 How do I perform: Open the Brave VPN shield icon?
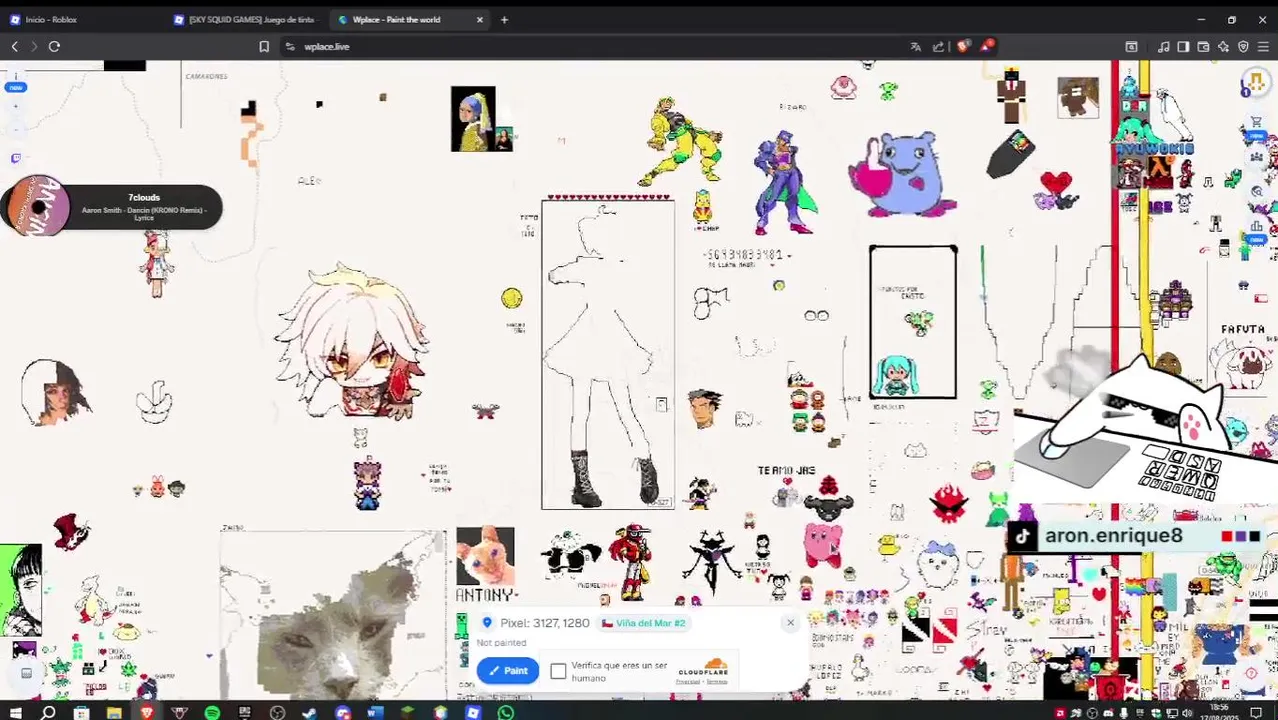pos(1243,46)
